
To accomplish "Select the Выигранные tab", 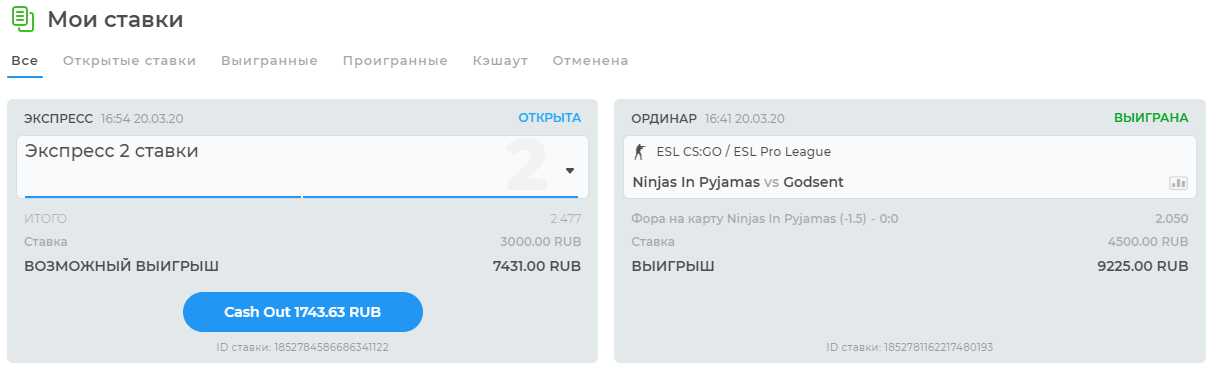I will point(269,61).
